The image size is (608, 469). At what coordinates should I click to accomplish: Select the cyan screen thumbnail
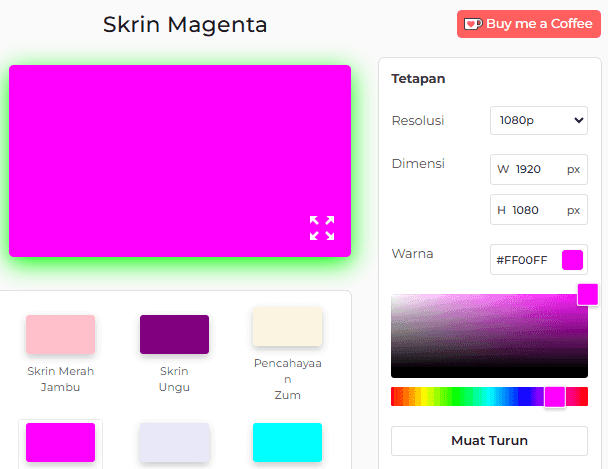(x=287, y=442)
